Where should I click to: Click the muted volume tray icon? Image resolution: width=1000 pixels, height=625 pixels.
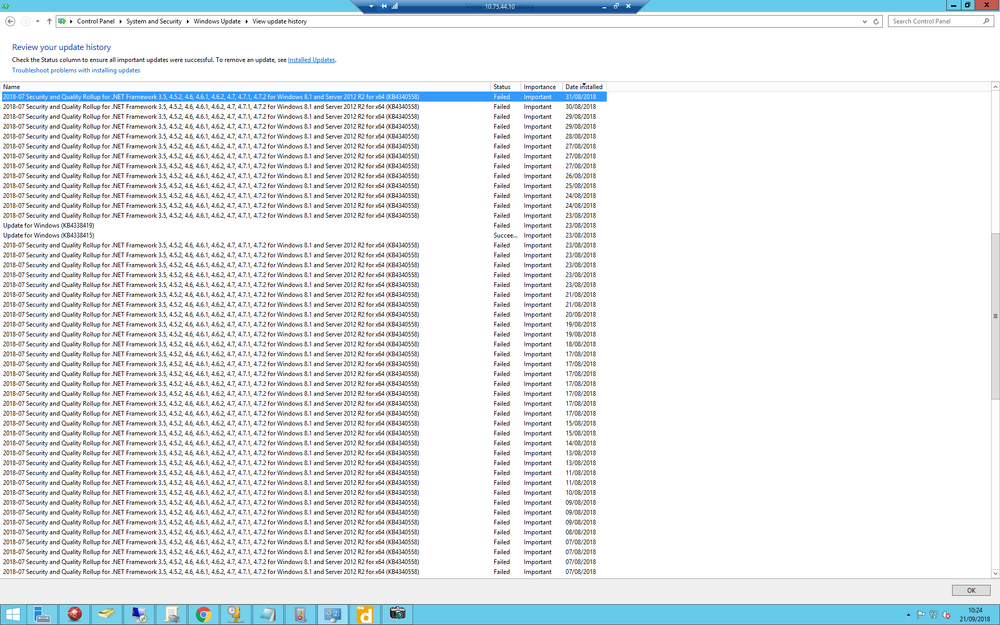point(946,615)
